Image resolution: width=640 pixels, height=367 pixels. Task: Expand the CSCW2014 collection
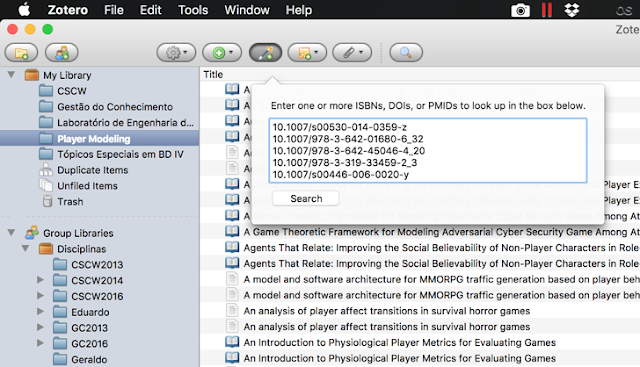(40, 280)
